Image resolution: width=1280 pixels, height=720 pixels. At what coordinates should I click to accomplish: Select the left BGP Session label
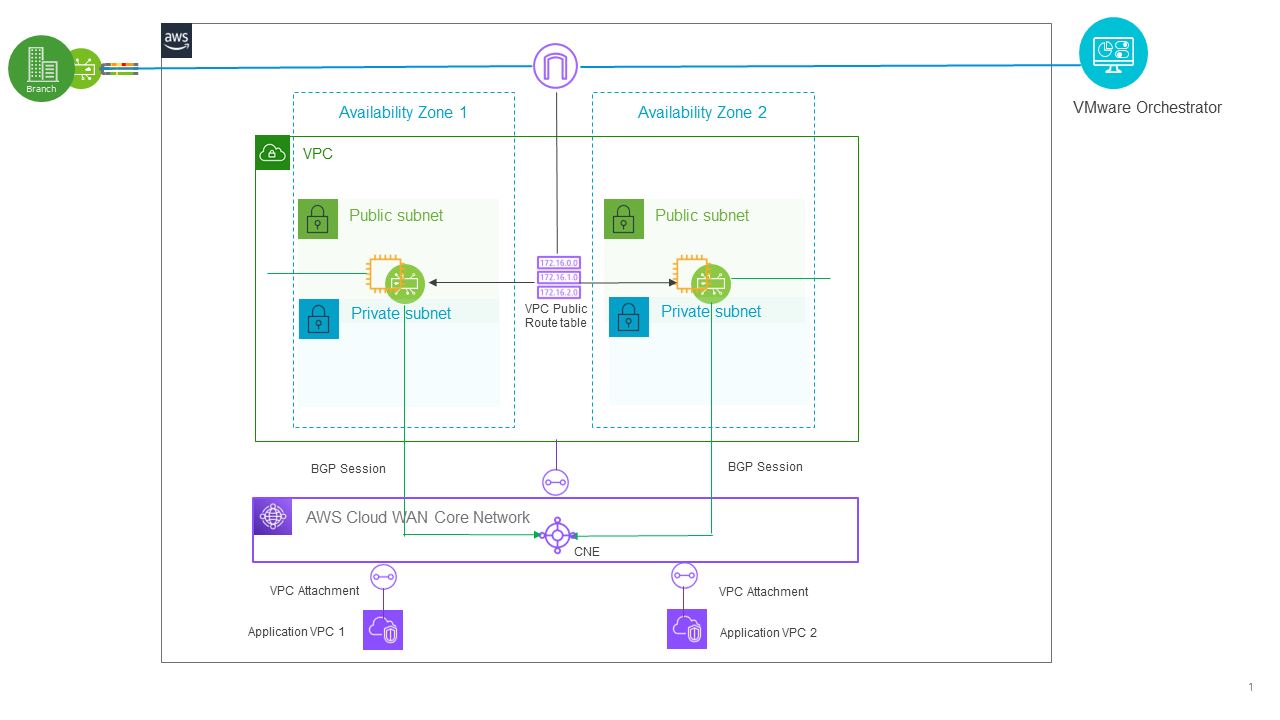coord(348,468)
